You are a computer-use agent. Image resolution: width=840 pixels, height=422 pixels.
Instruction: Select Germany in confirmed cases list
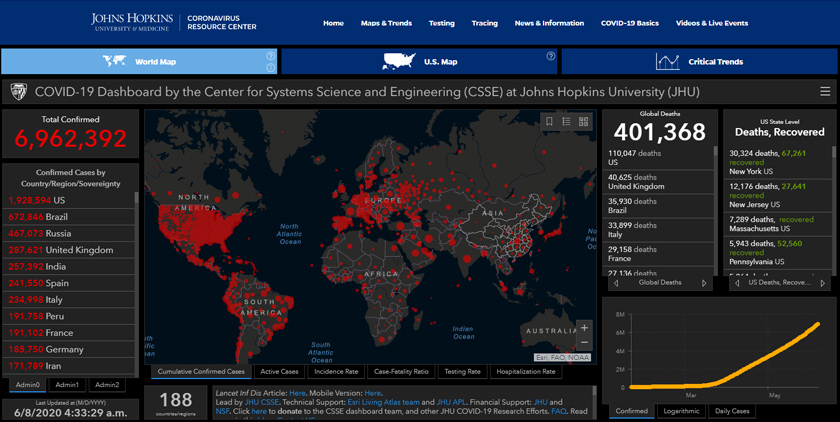pos(69,350)
